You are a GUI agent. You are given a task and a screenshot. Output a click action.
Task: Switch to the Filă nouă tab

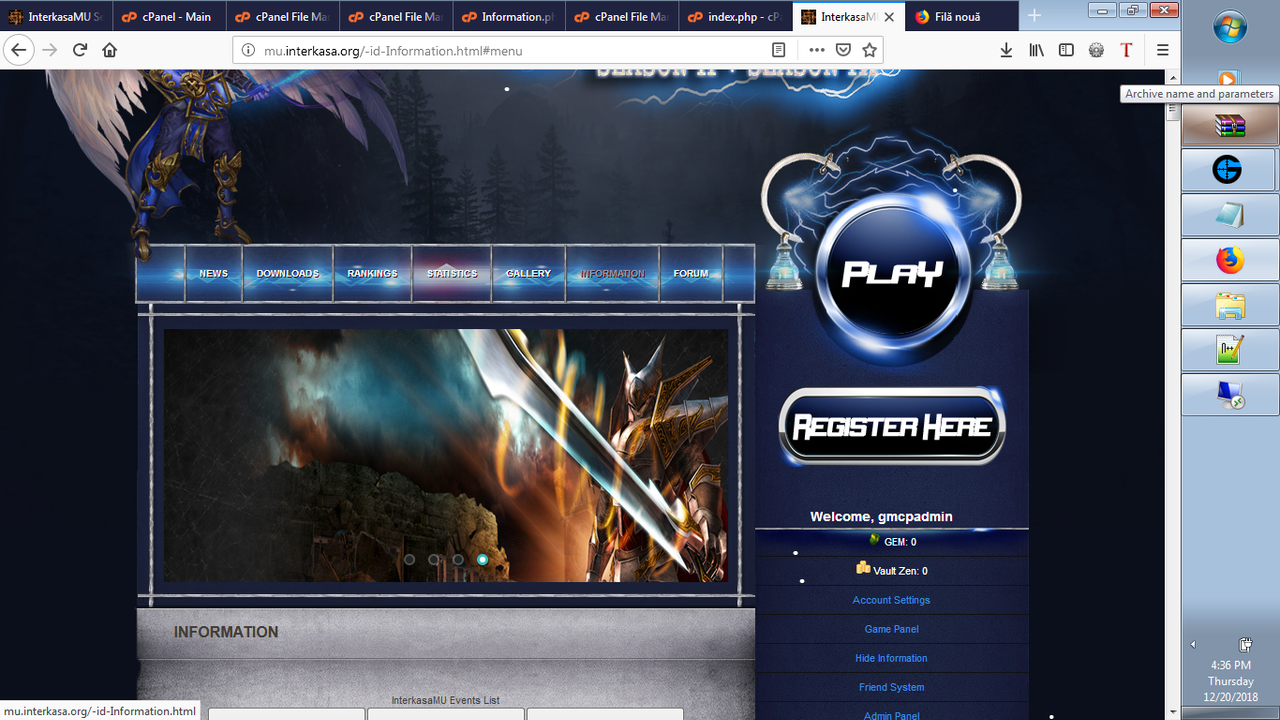point(963,17)
